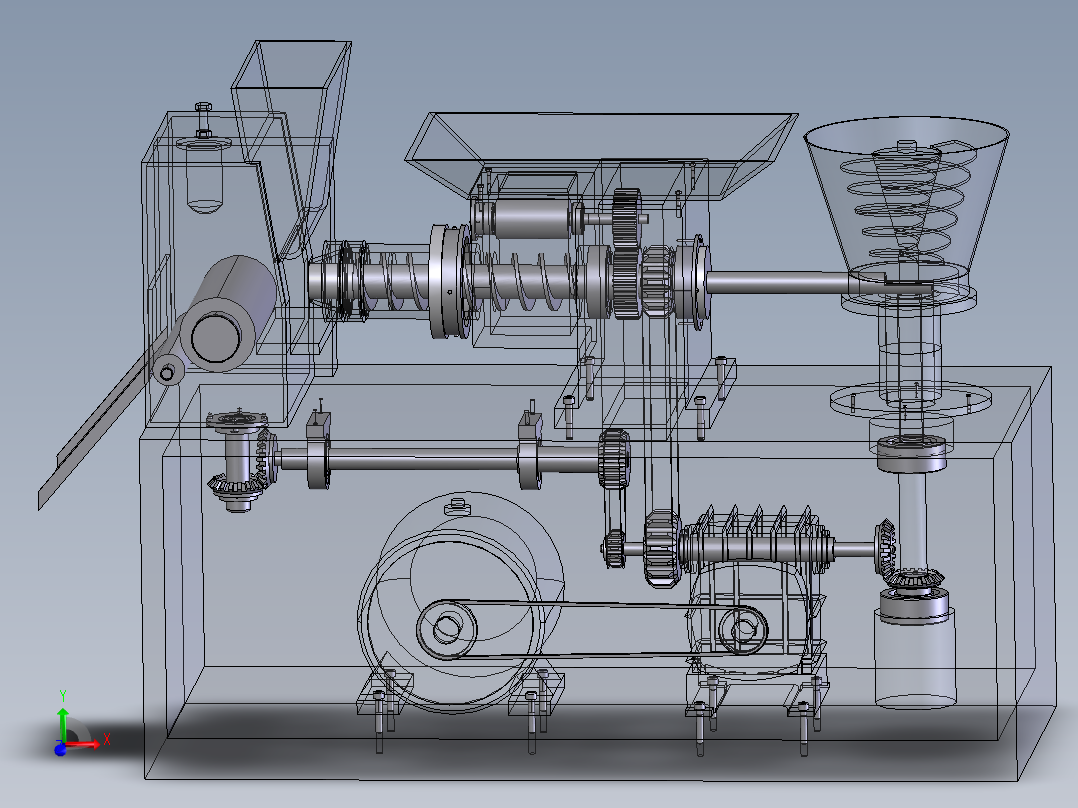Select the lower bearing on vertical shaft
Viewport: 1078px width, 808px height.
point(914,605)
